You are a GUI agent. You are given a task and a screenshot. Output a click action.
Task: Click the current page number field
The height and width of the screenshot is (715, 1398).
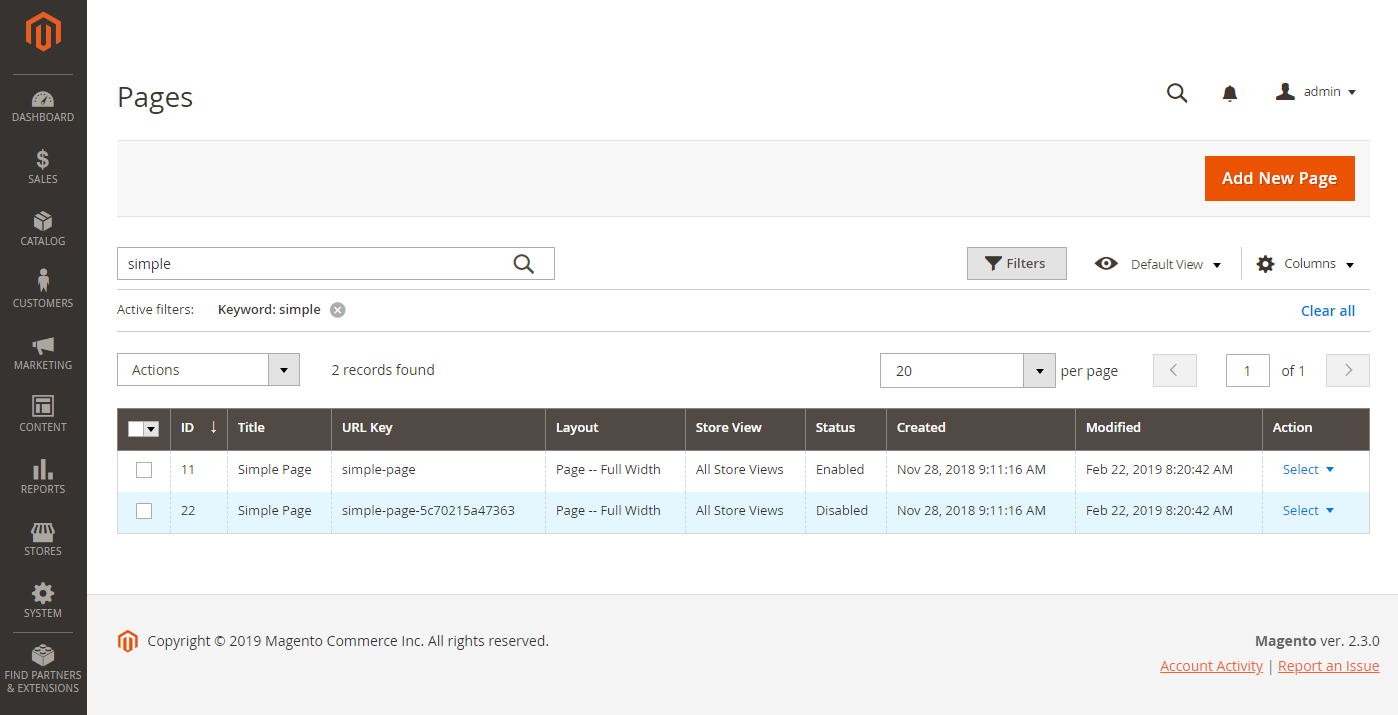(1247, 371)
